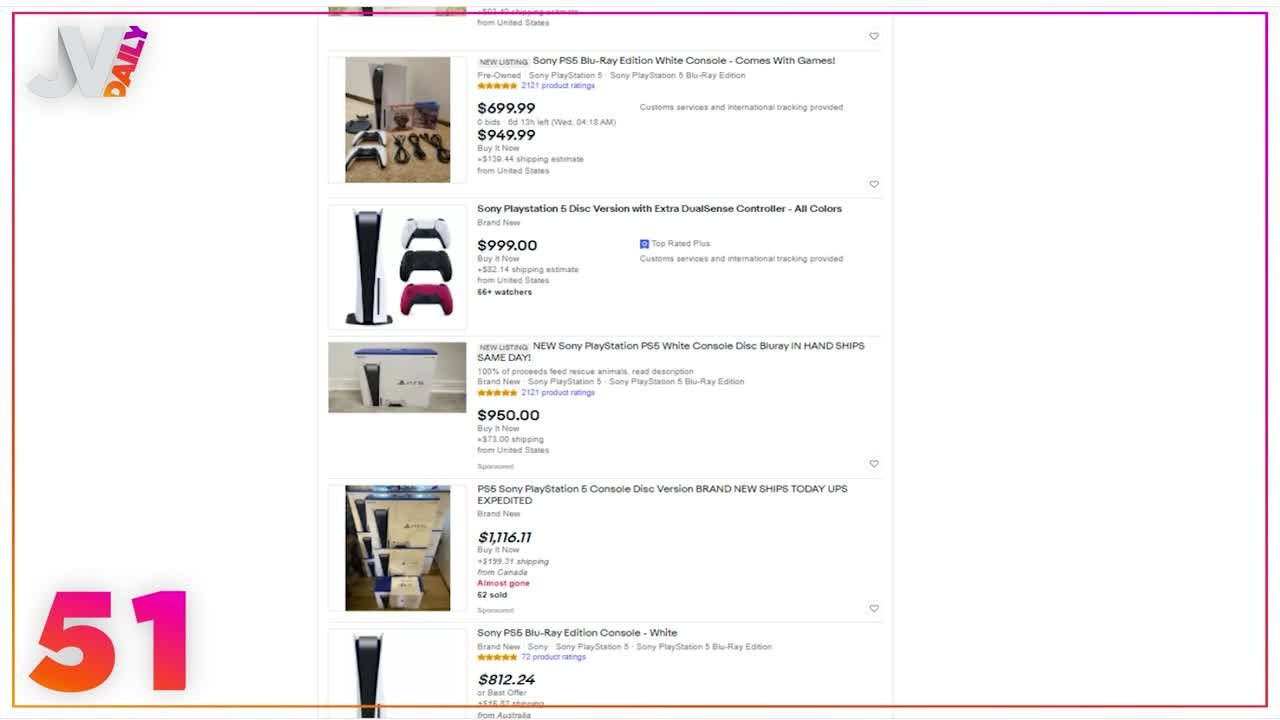Viewport: 1280px width, 720px height.
Task: Click the $1,116.11 price
Action: (x=504, y=537)
